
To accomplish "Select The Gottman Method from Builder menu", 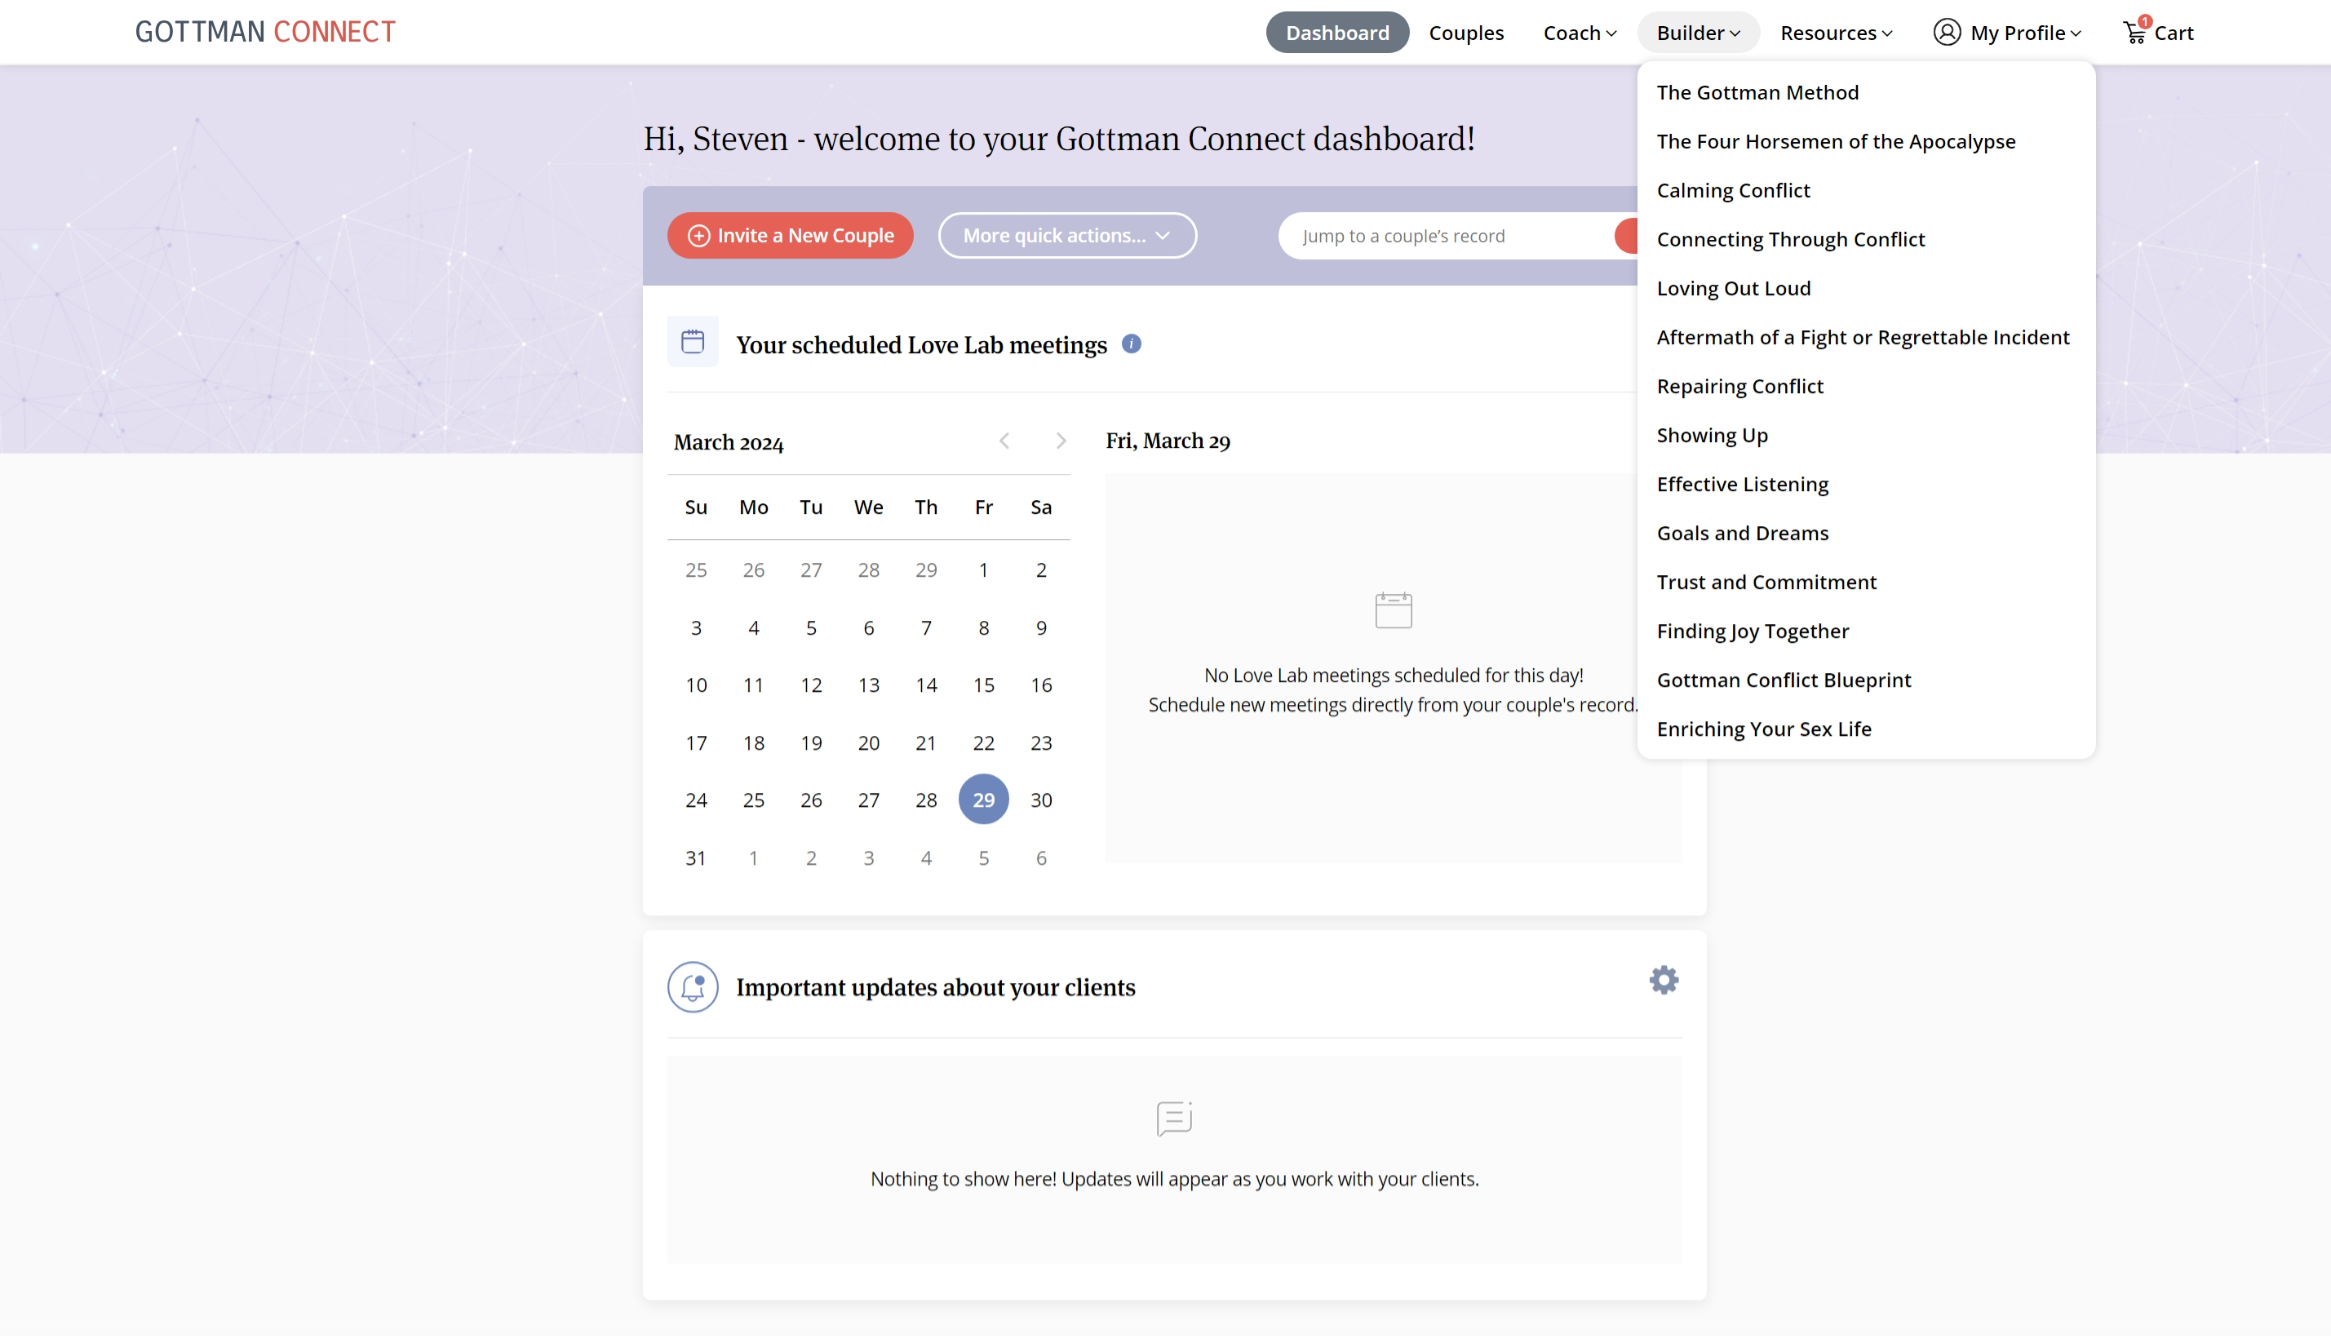I will point(1757,93).
